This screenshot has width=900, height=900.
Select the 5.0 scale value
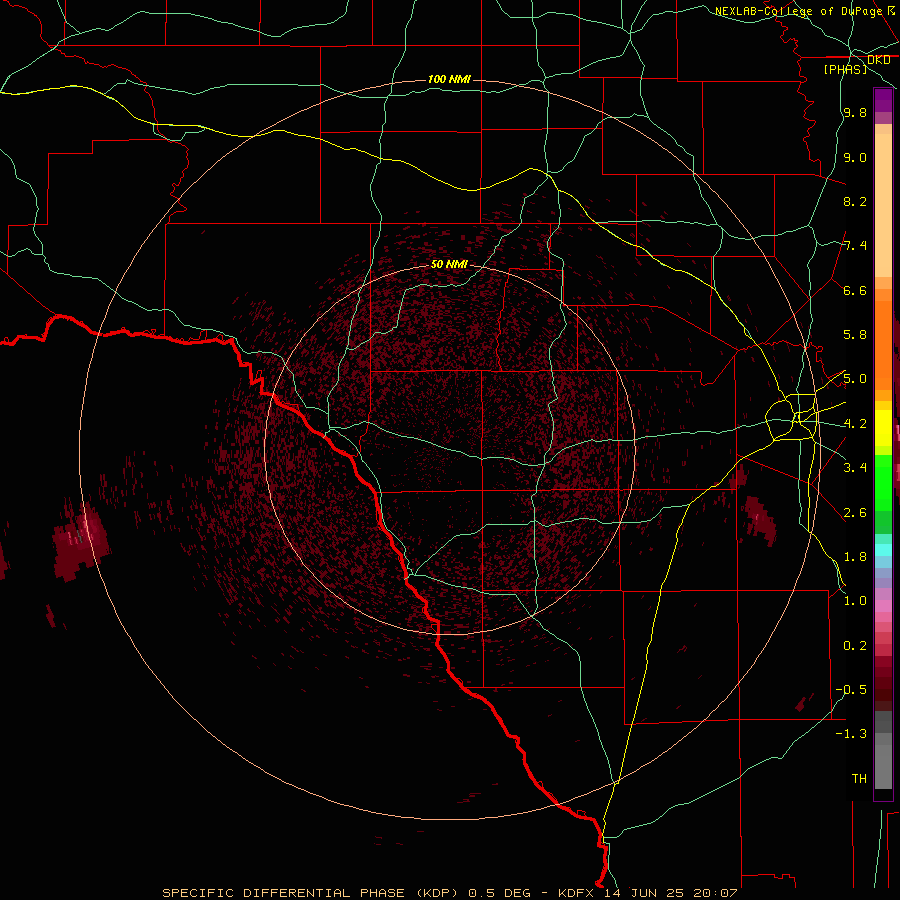pyautogui.click(x=855, y=379)
